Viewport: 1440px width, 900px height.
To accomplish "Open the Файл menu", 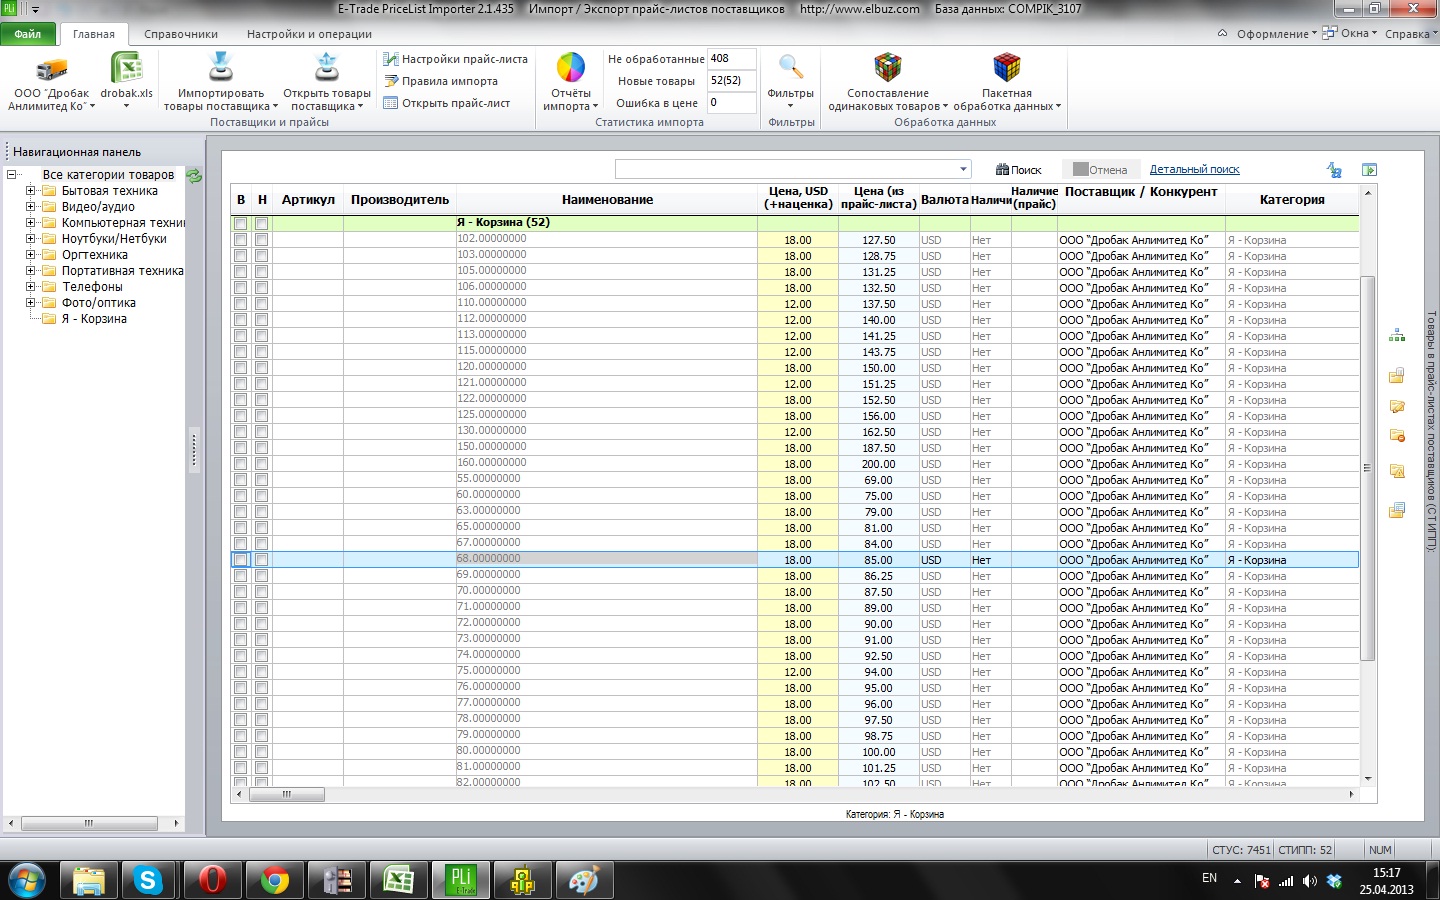I will click(x=28, y=34).
